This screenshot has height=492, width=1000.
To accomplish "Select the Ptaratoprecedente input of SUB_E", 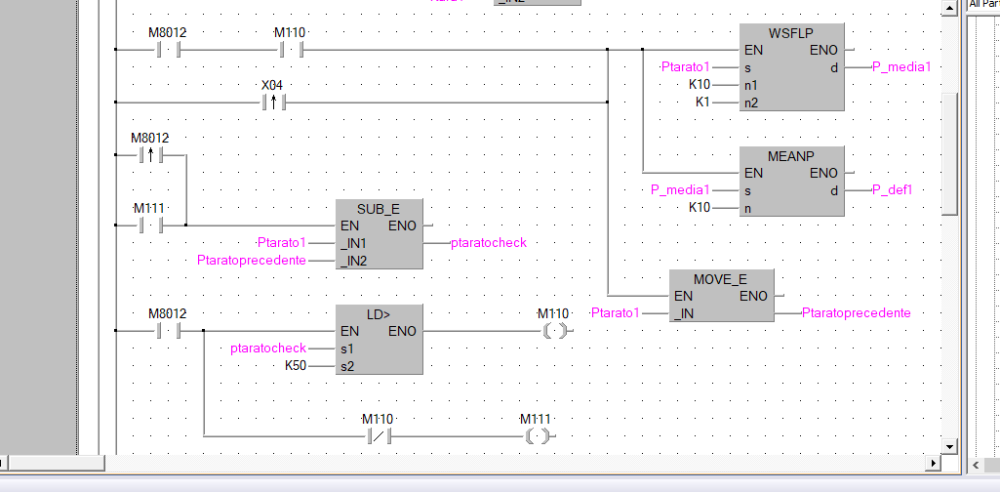I will (x=251, y=260).
